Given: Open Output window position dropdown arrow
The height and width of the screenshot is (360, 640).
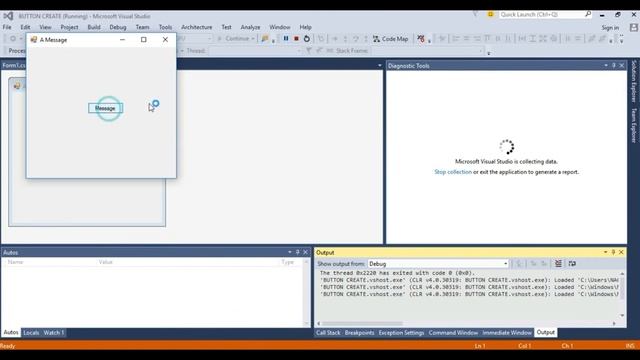Looking at the screenshot, I should pyautogui.click(x=605, y=252).
